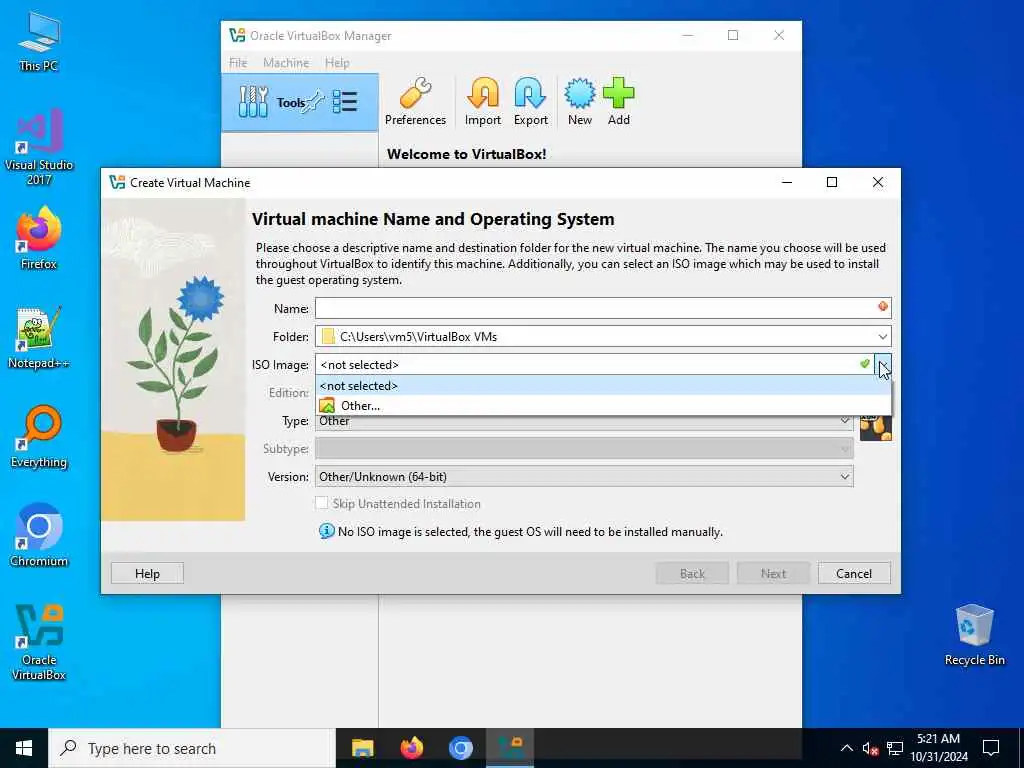Click the green Add machine icon
1024x768 pixels.
[618, 102]
